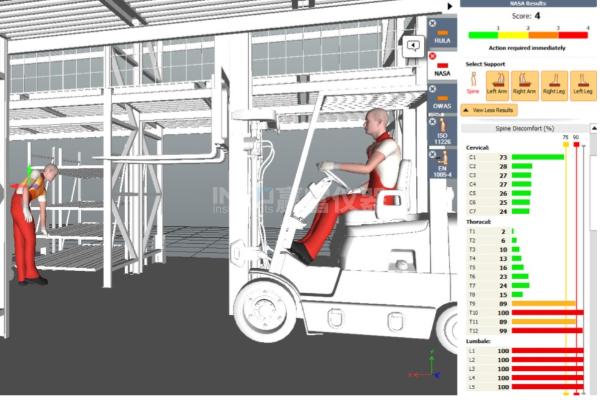The image size is (600, 400).
Task: Click the comment bubble icon in viewport
Action: pyautogui.click(x=412, y=45)
